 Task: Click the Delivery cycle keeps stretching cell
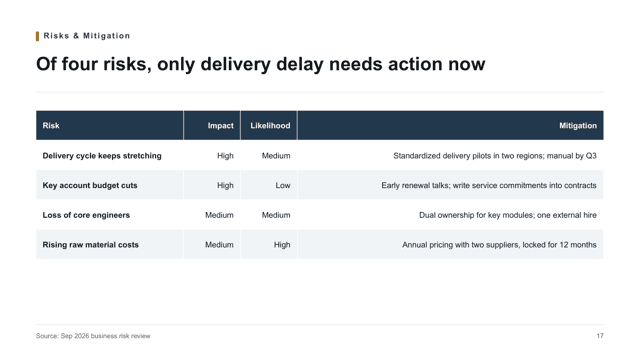(102, 156)
